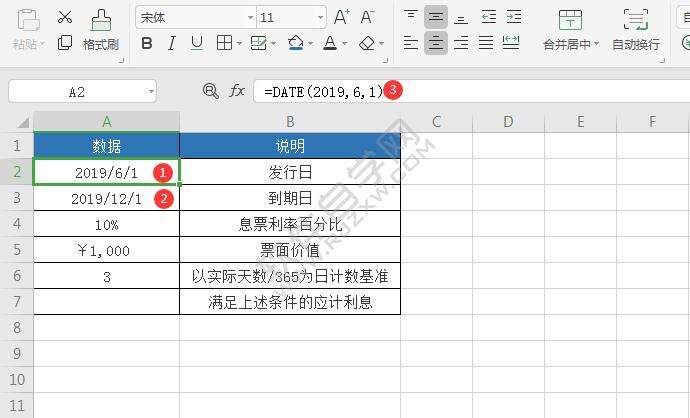Click formula bar with =DATE(2019,6,1)
The width and height of the screenshot is (690, 418).
pyautogui.click(x=471, y=92)
